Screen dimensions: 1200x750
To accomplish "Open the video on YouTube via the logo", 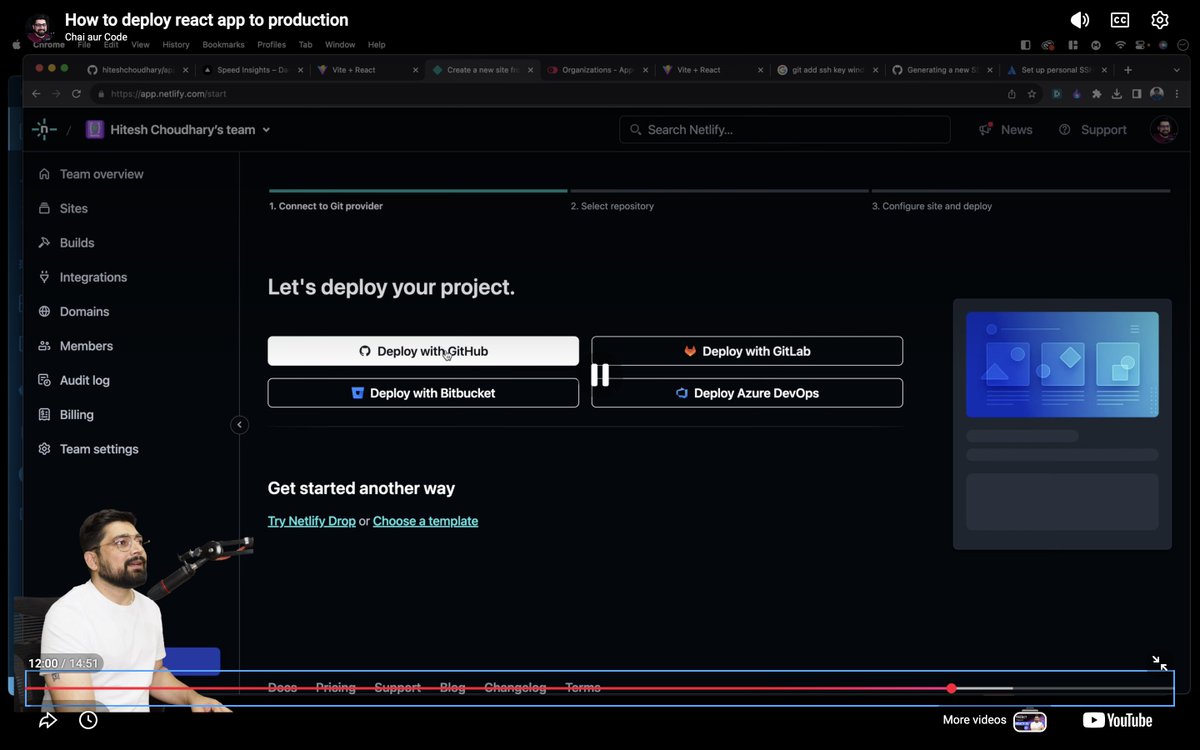I will coord(1118,720).
